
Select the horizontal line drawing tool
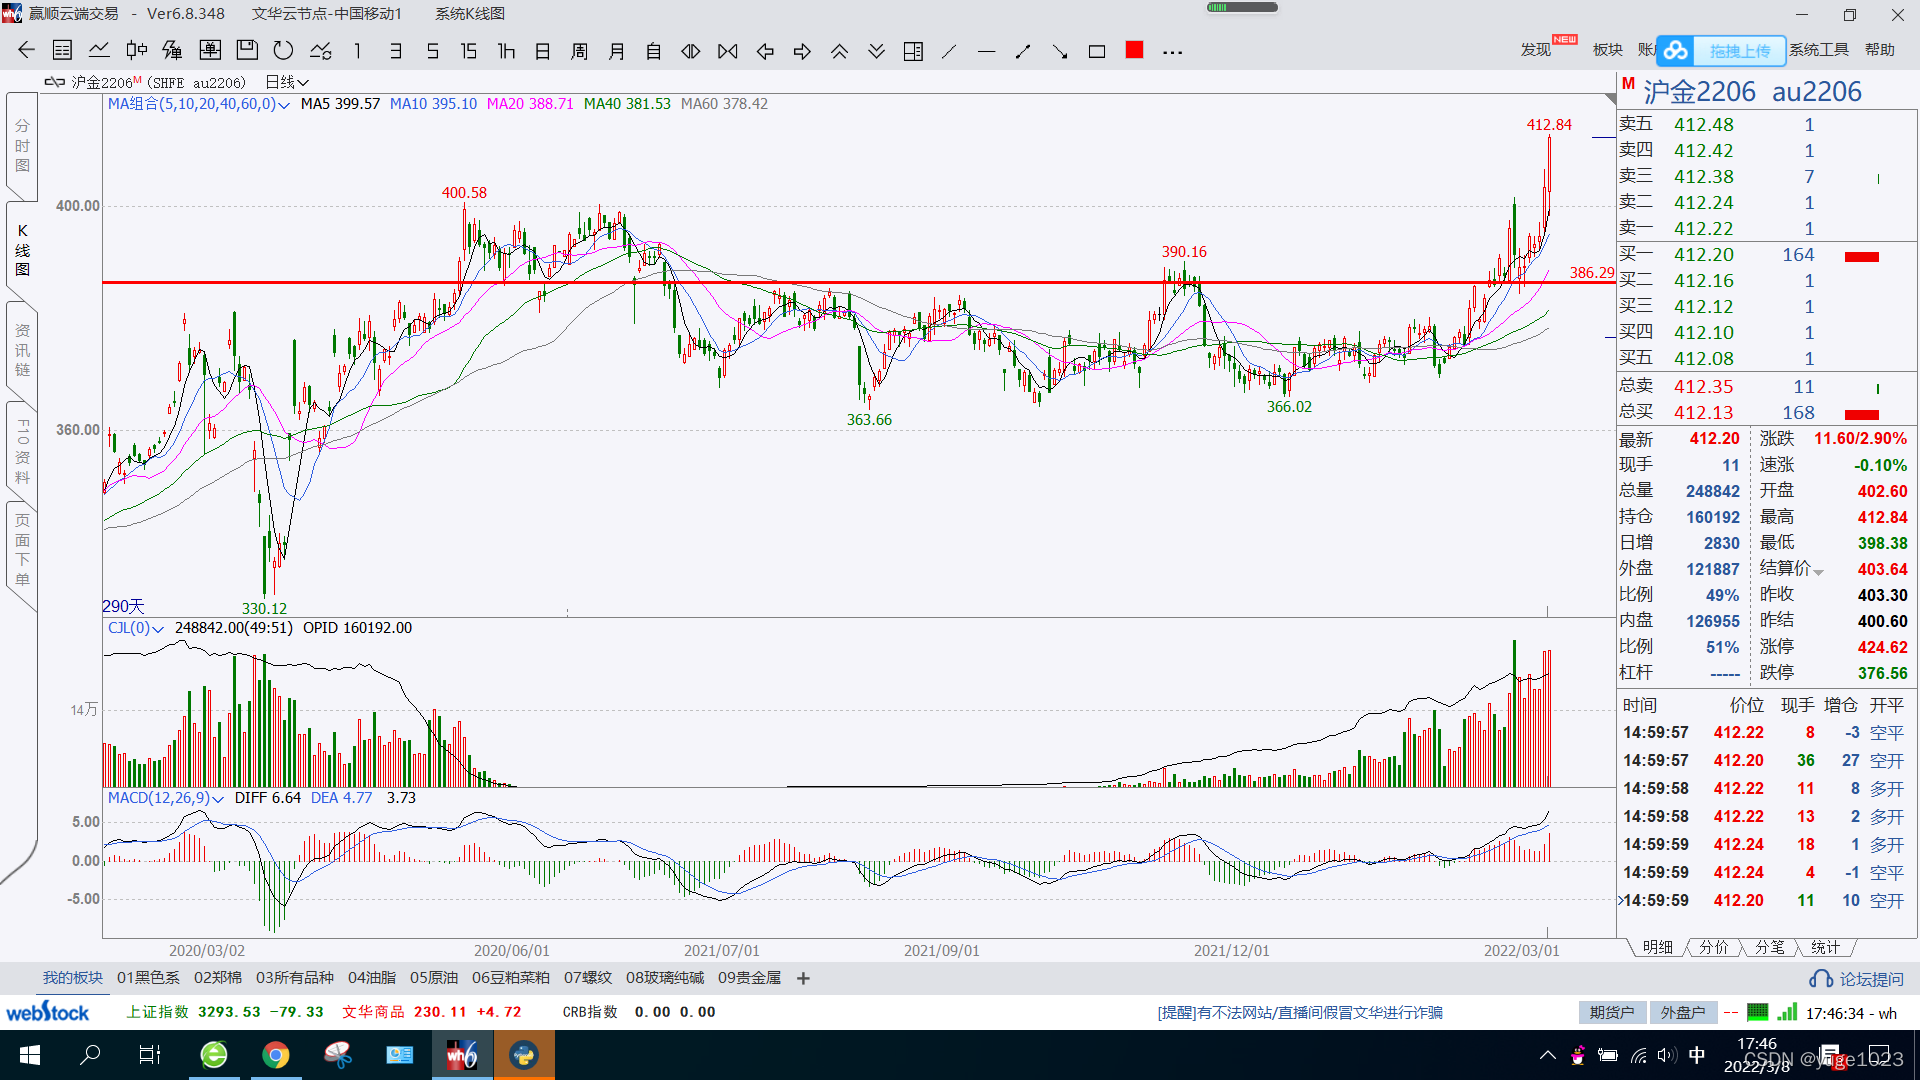986,51
